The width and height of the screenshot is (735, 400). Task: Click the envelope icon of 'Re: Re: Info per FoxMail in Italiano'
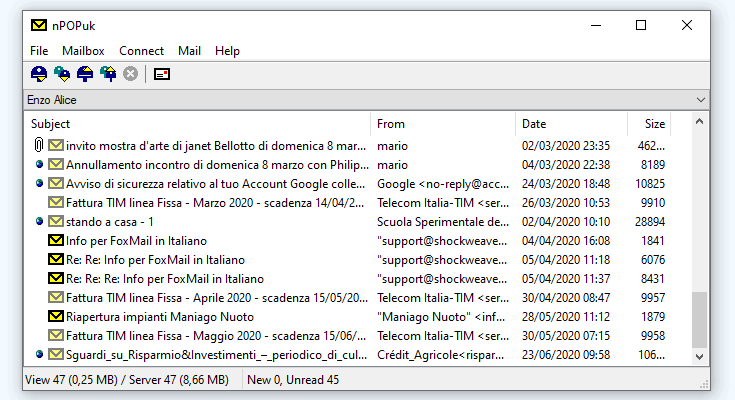[56, 259]
